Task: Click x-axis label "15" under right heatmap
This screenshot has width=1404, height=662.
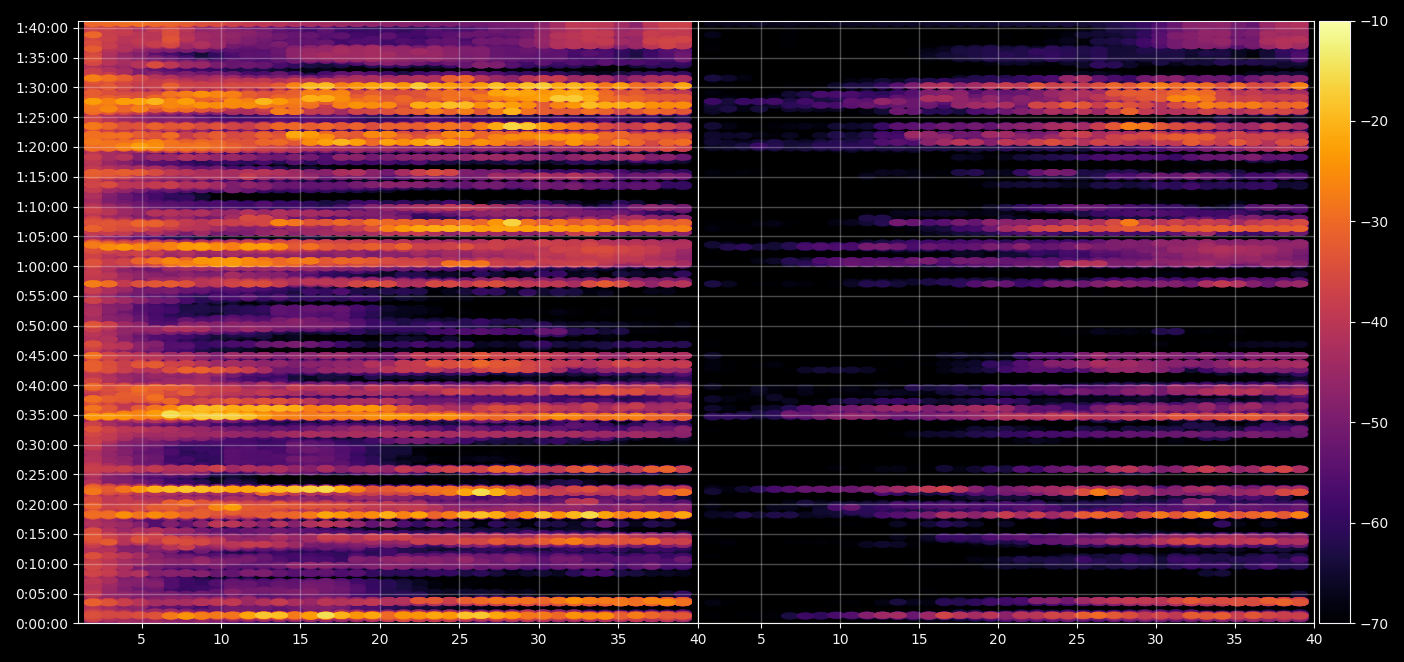Action: pos(919,639)
